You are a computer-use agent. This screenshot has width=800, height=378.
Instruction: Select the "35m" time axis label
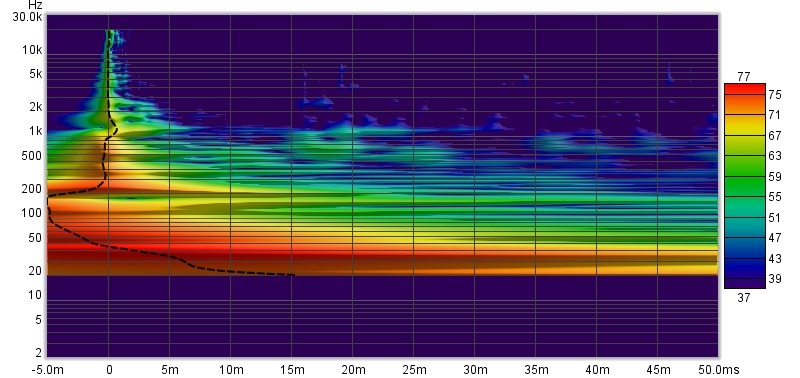tap(535, 370)
